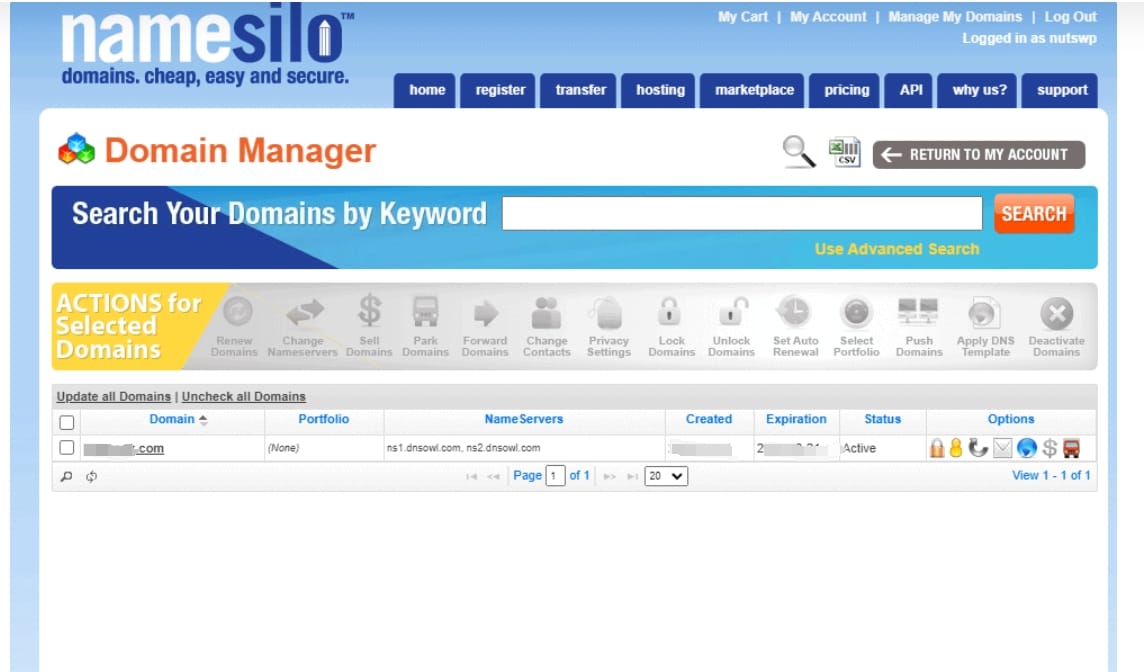Check the checkbox for the .com domain row
Screen dimensions: 1144x672
pyautogui.click(x=67, y=448)
